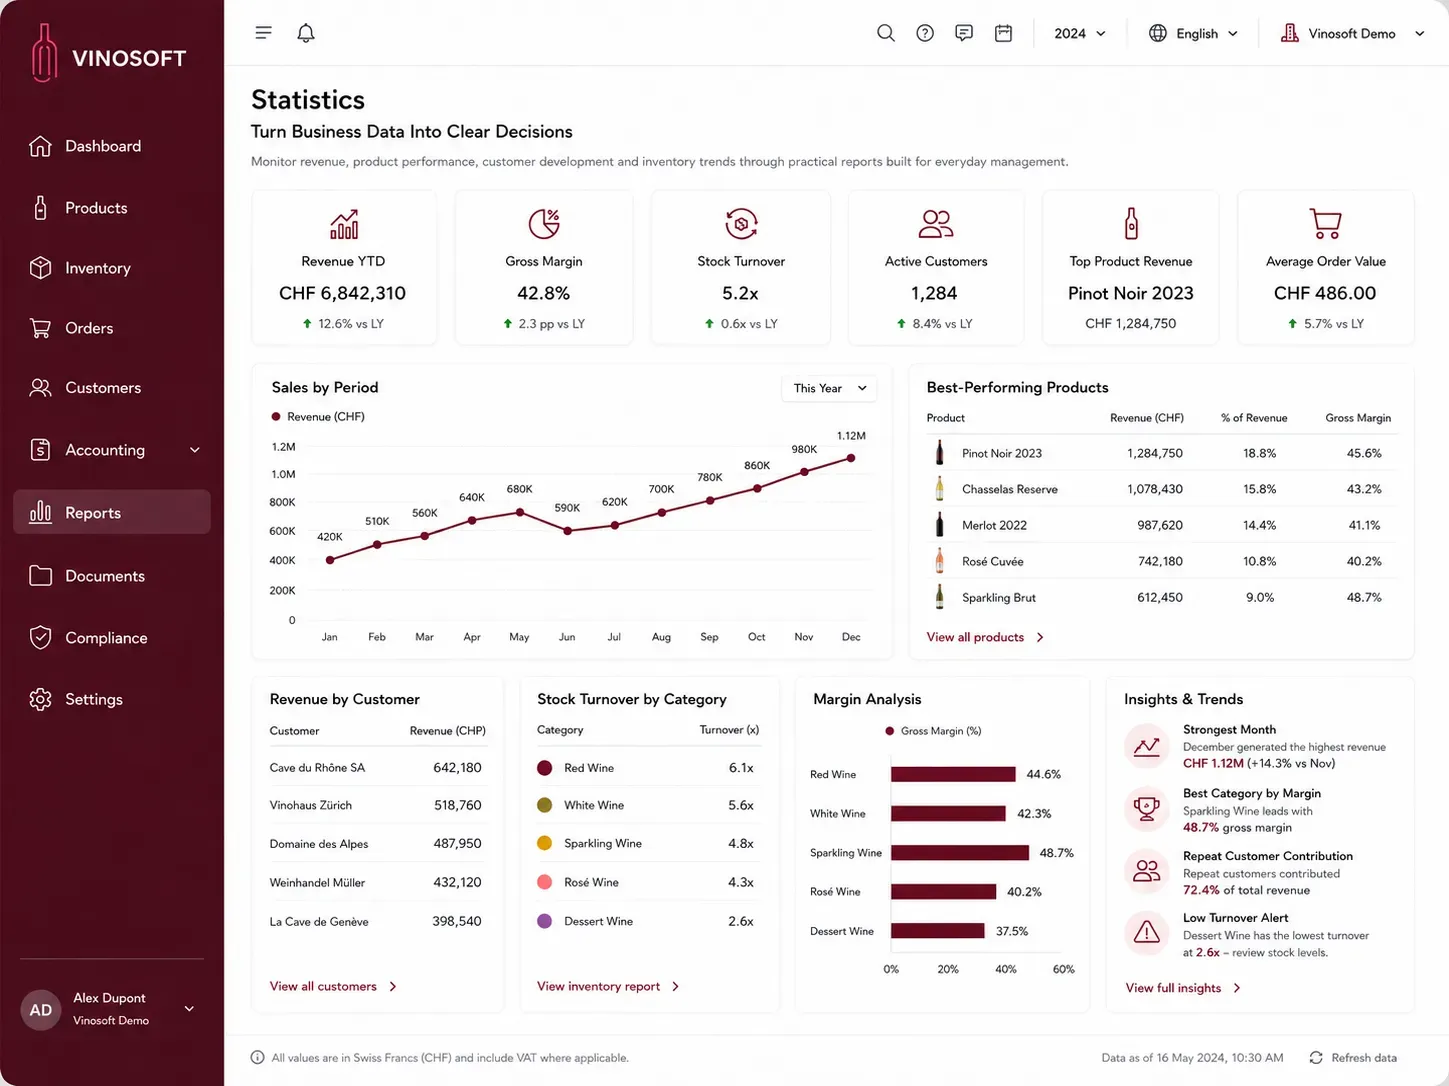Screen dimensions: 1449x1086
Task: Expand the Alex Dupont user menu chevron
Action: [x=189, y=1009]
